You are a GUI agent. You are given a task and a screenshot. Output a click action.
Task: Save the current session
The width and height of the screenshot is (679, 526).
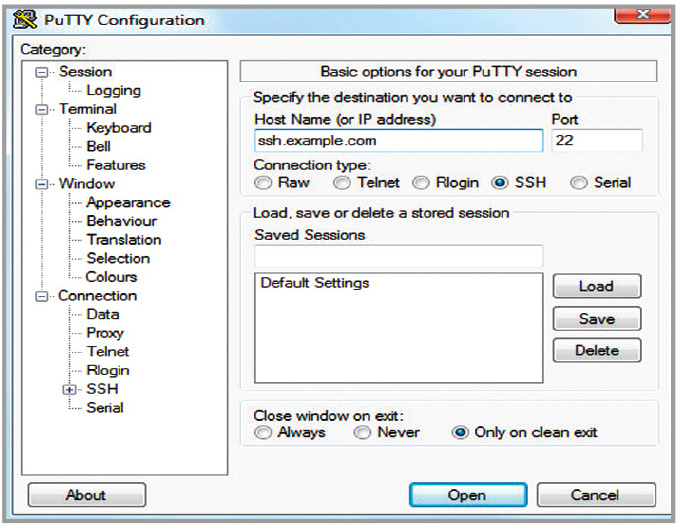coord(597,319)
